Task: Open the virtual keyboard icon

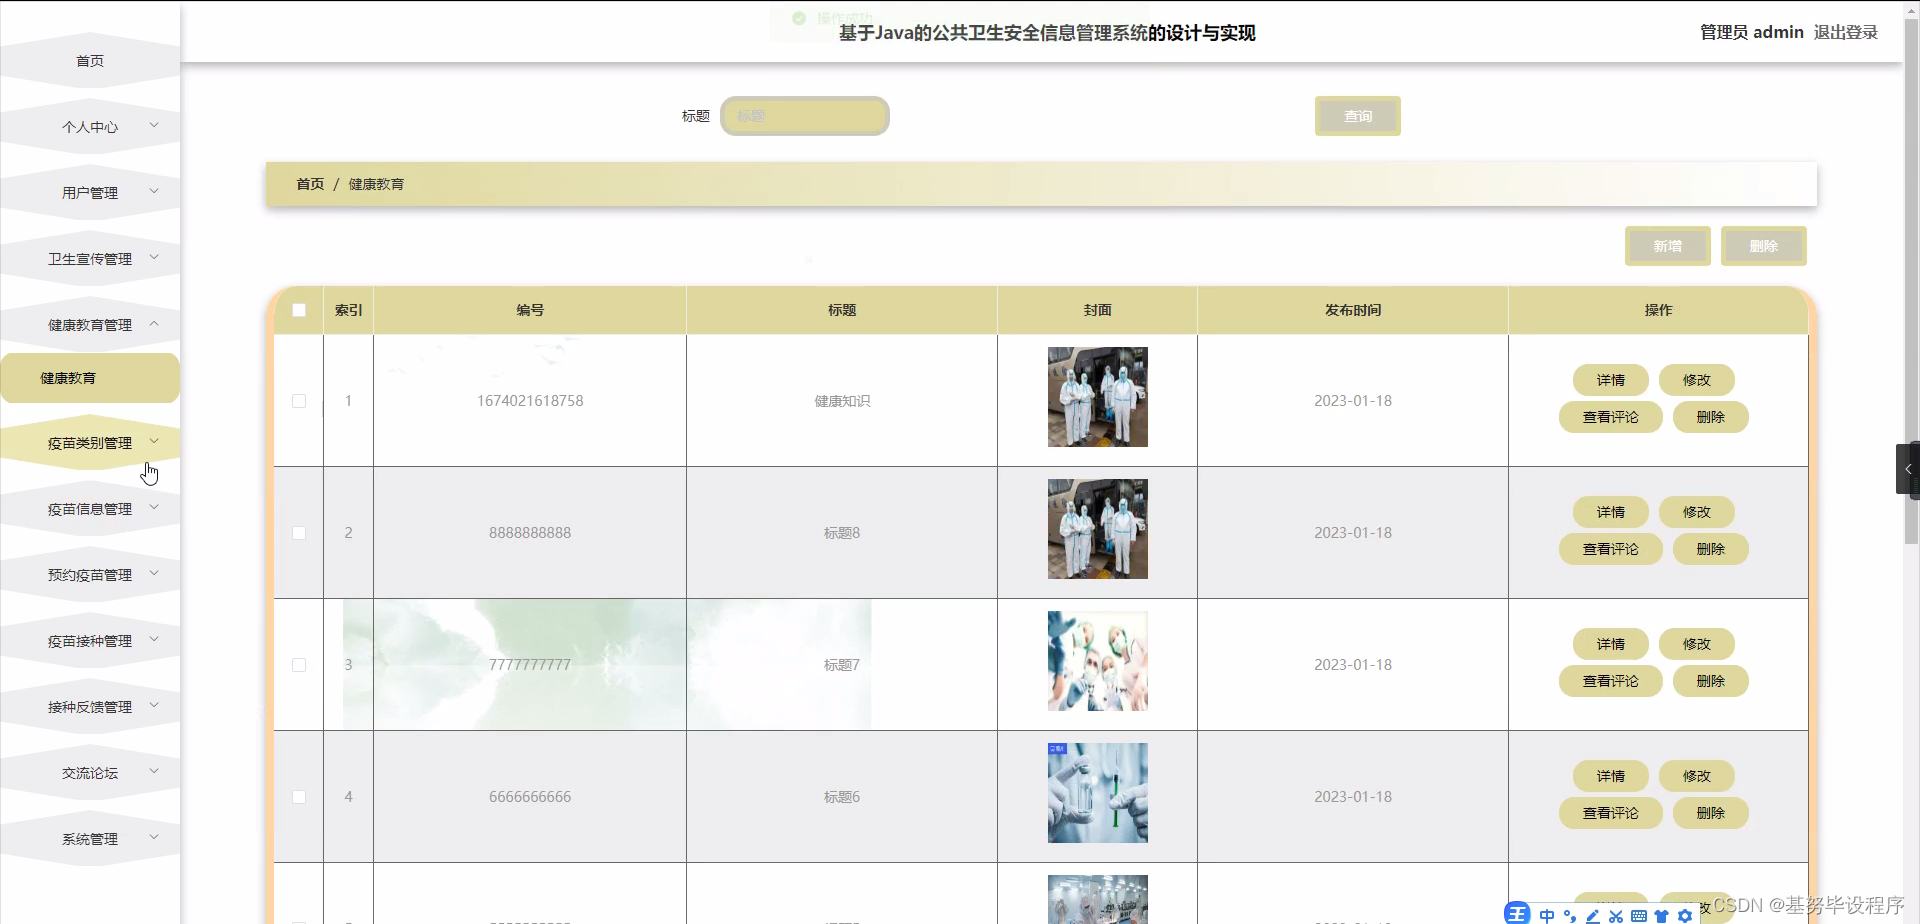Action: point(1639,915)
